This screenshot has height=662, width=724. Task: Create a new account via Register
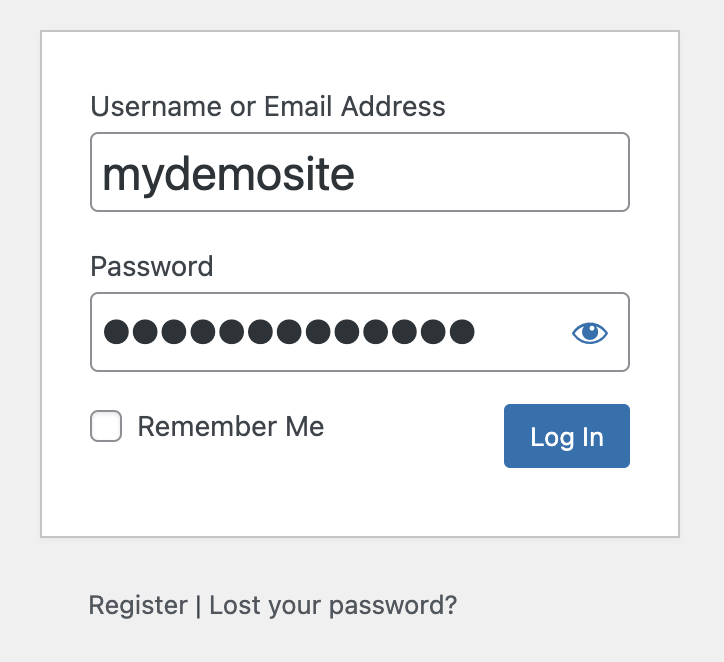pyautogui.click(x=138, y=605)
